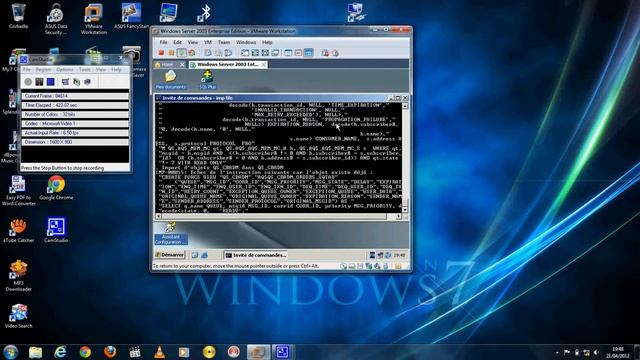Click the CamStudio screen annotations icon
The height and width of the screenshot is (360, 640).
tap(87, 82)
